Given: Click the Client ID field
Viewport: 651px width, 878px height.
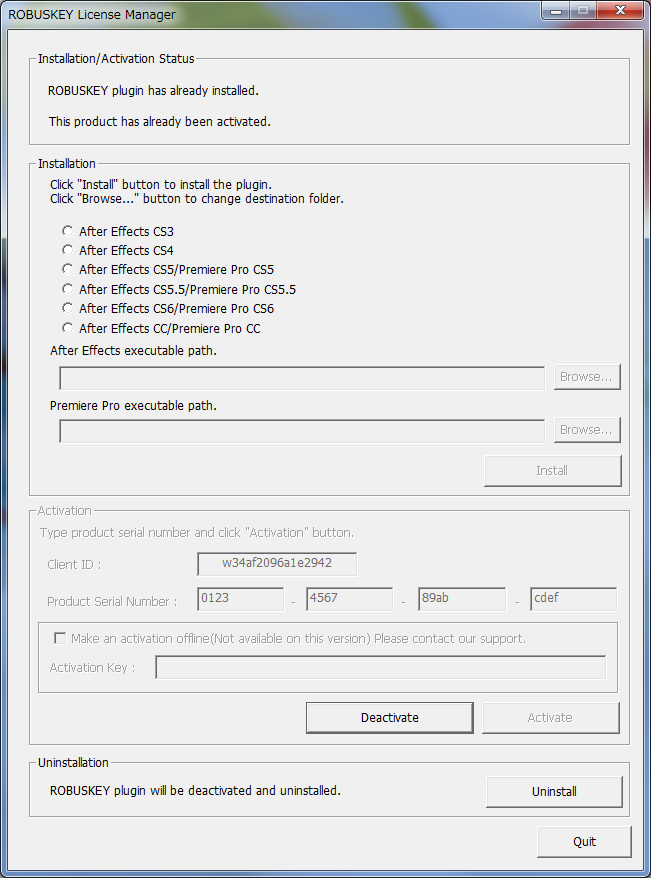Looking at the screenshot, I should pos(277,564).
